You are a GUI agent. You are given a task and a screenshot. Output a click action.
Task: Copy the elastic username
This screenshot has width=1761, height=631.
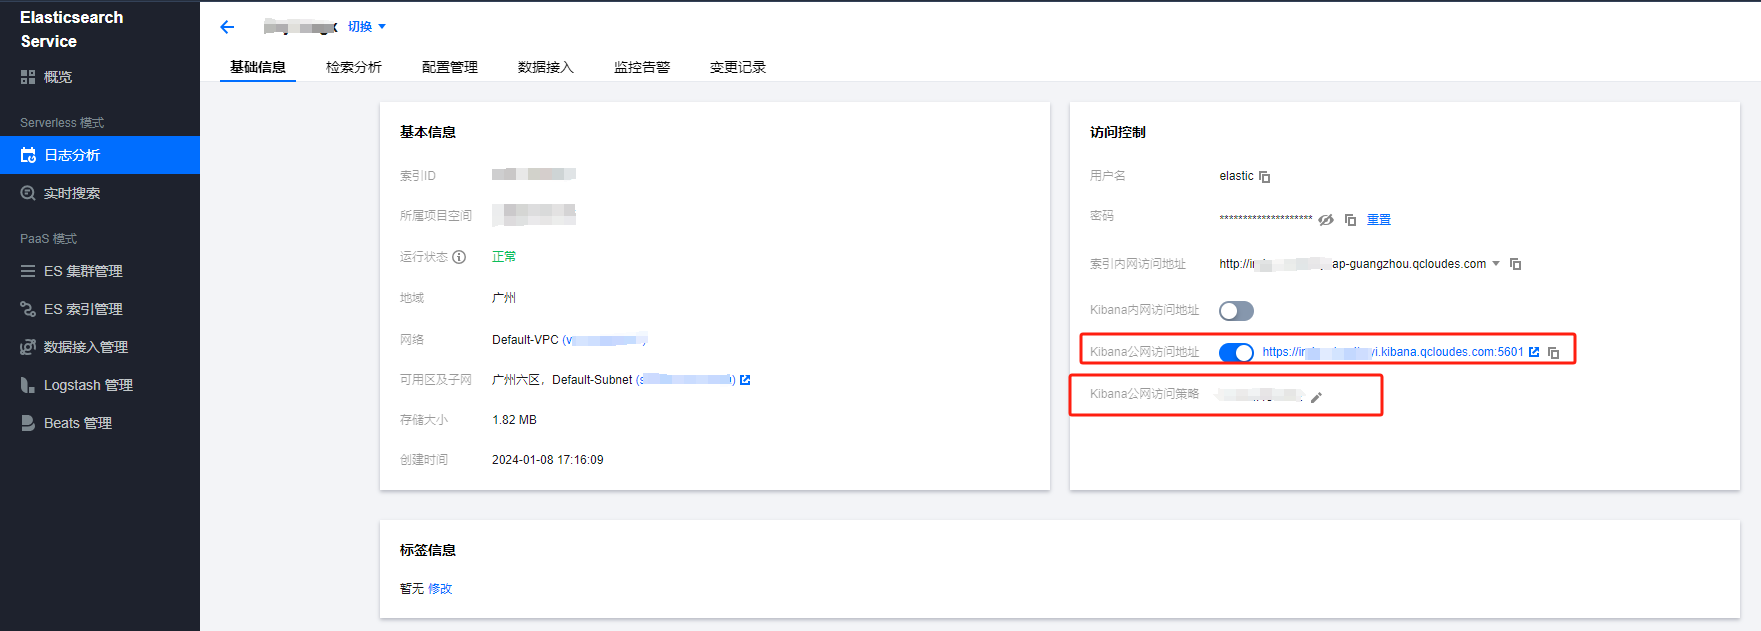pyautogui.click(x=1264, y=177)
